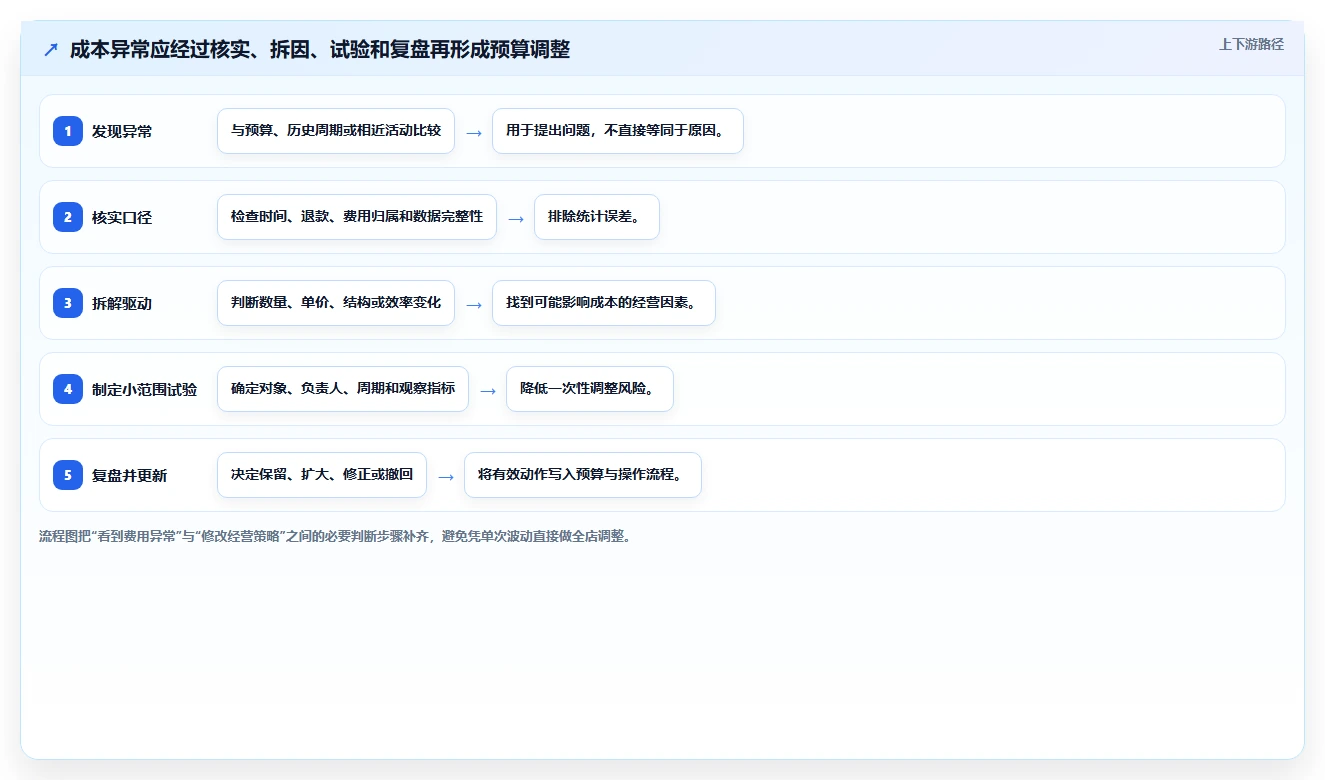The image size is (1325, 780).
Task: Select step number 3 badge
Action: tap(68, 303)
